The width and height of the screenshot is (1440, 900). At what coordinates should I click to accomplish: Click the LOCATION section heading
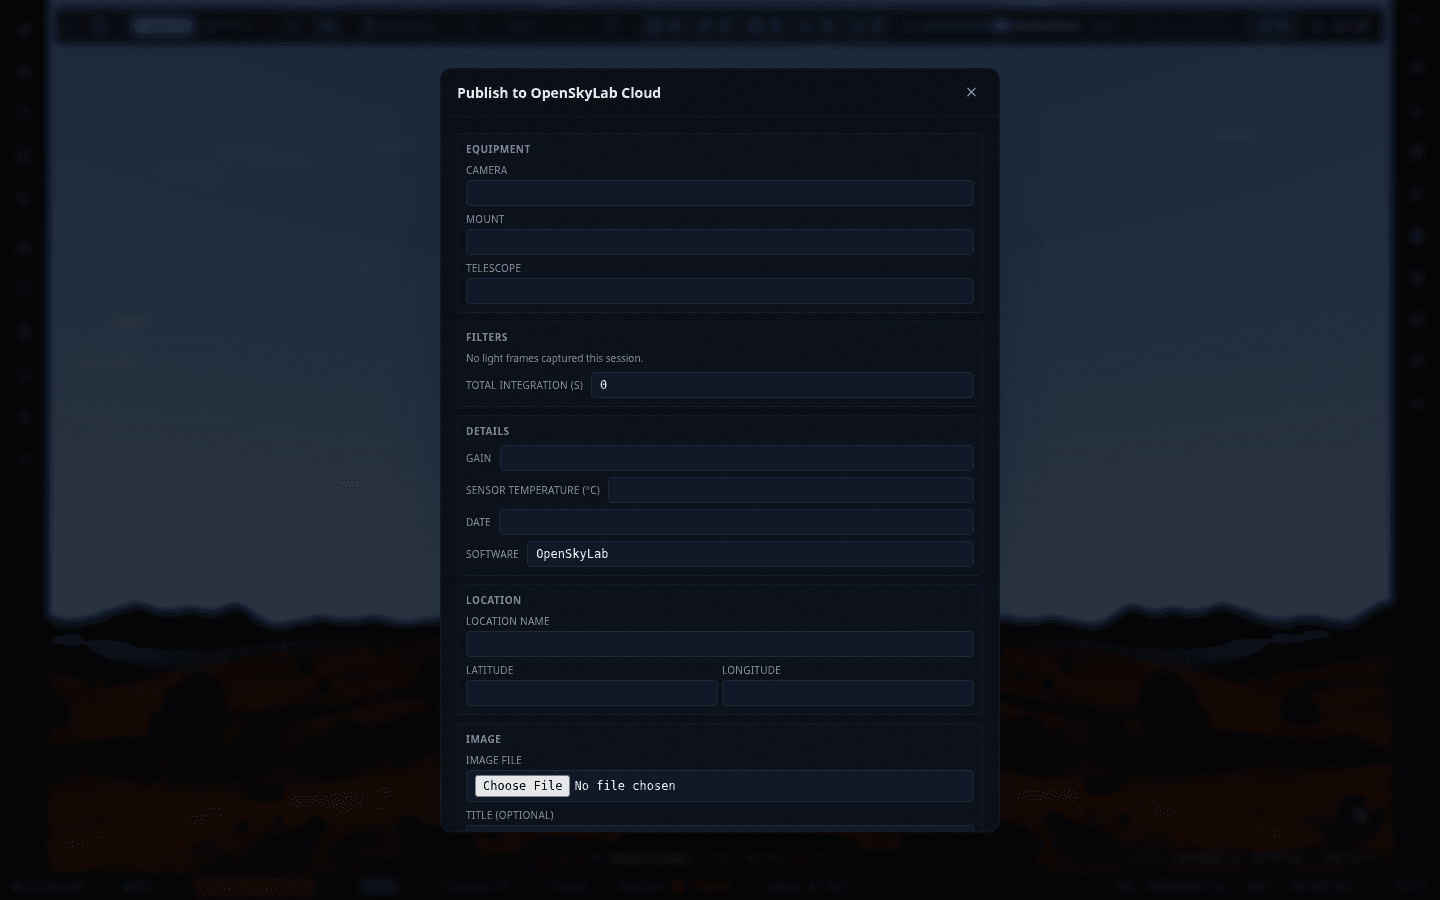493,600
